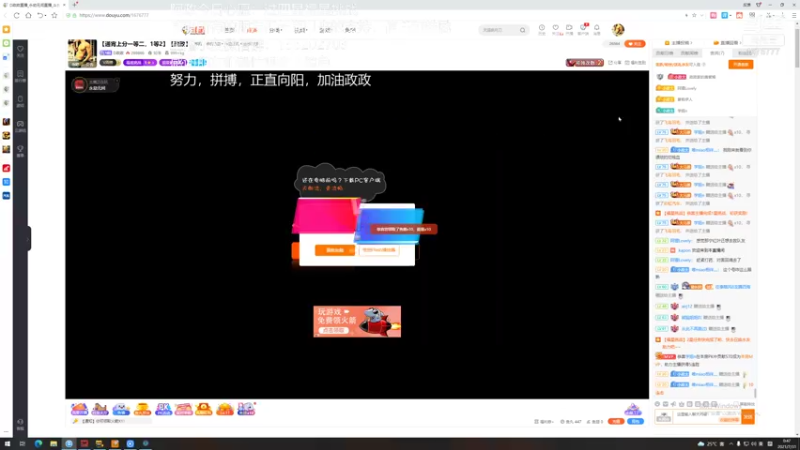Click the orange recharge button under gifts
Image resolution: width=800 pixels, height=450 pixels.
click(616, 421)
